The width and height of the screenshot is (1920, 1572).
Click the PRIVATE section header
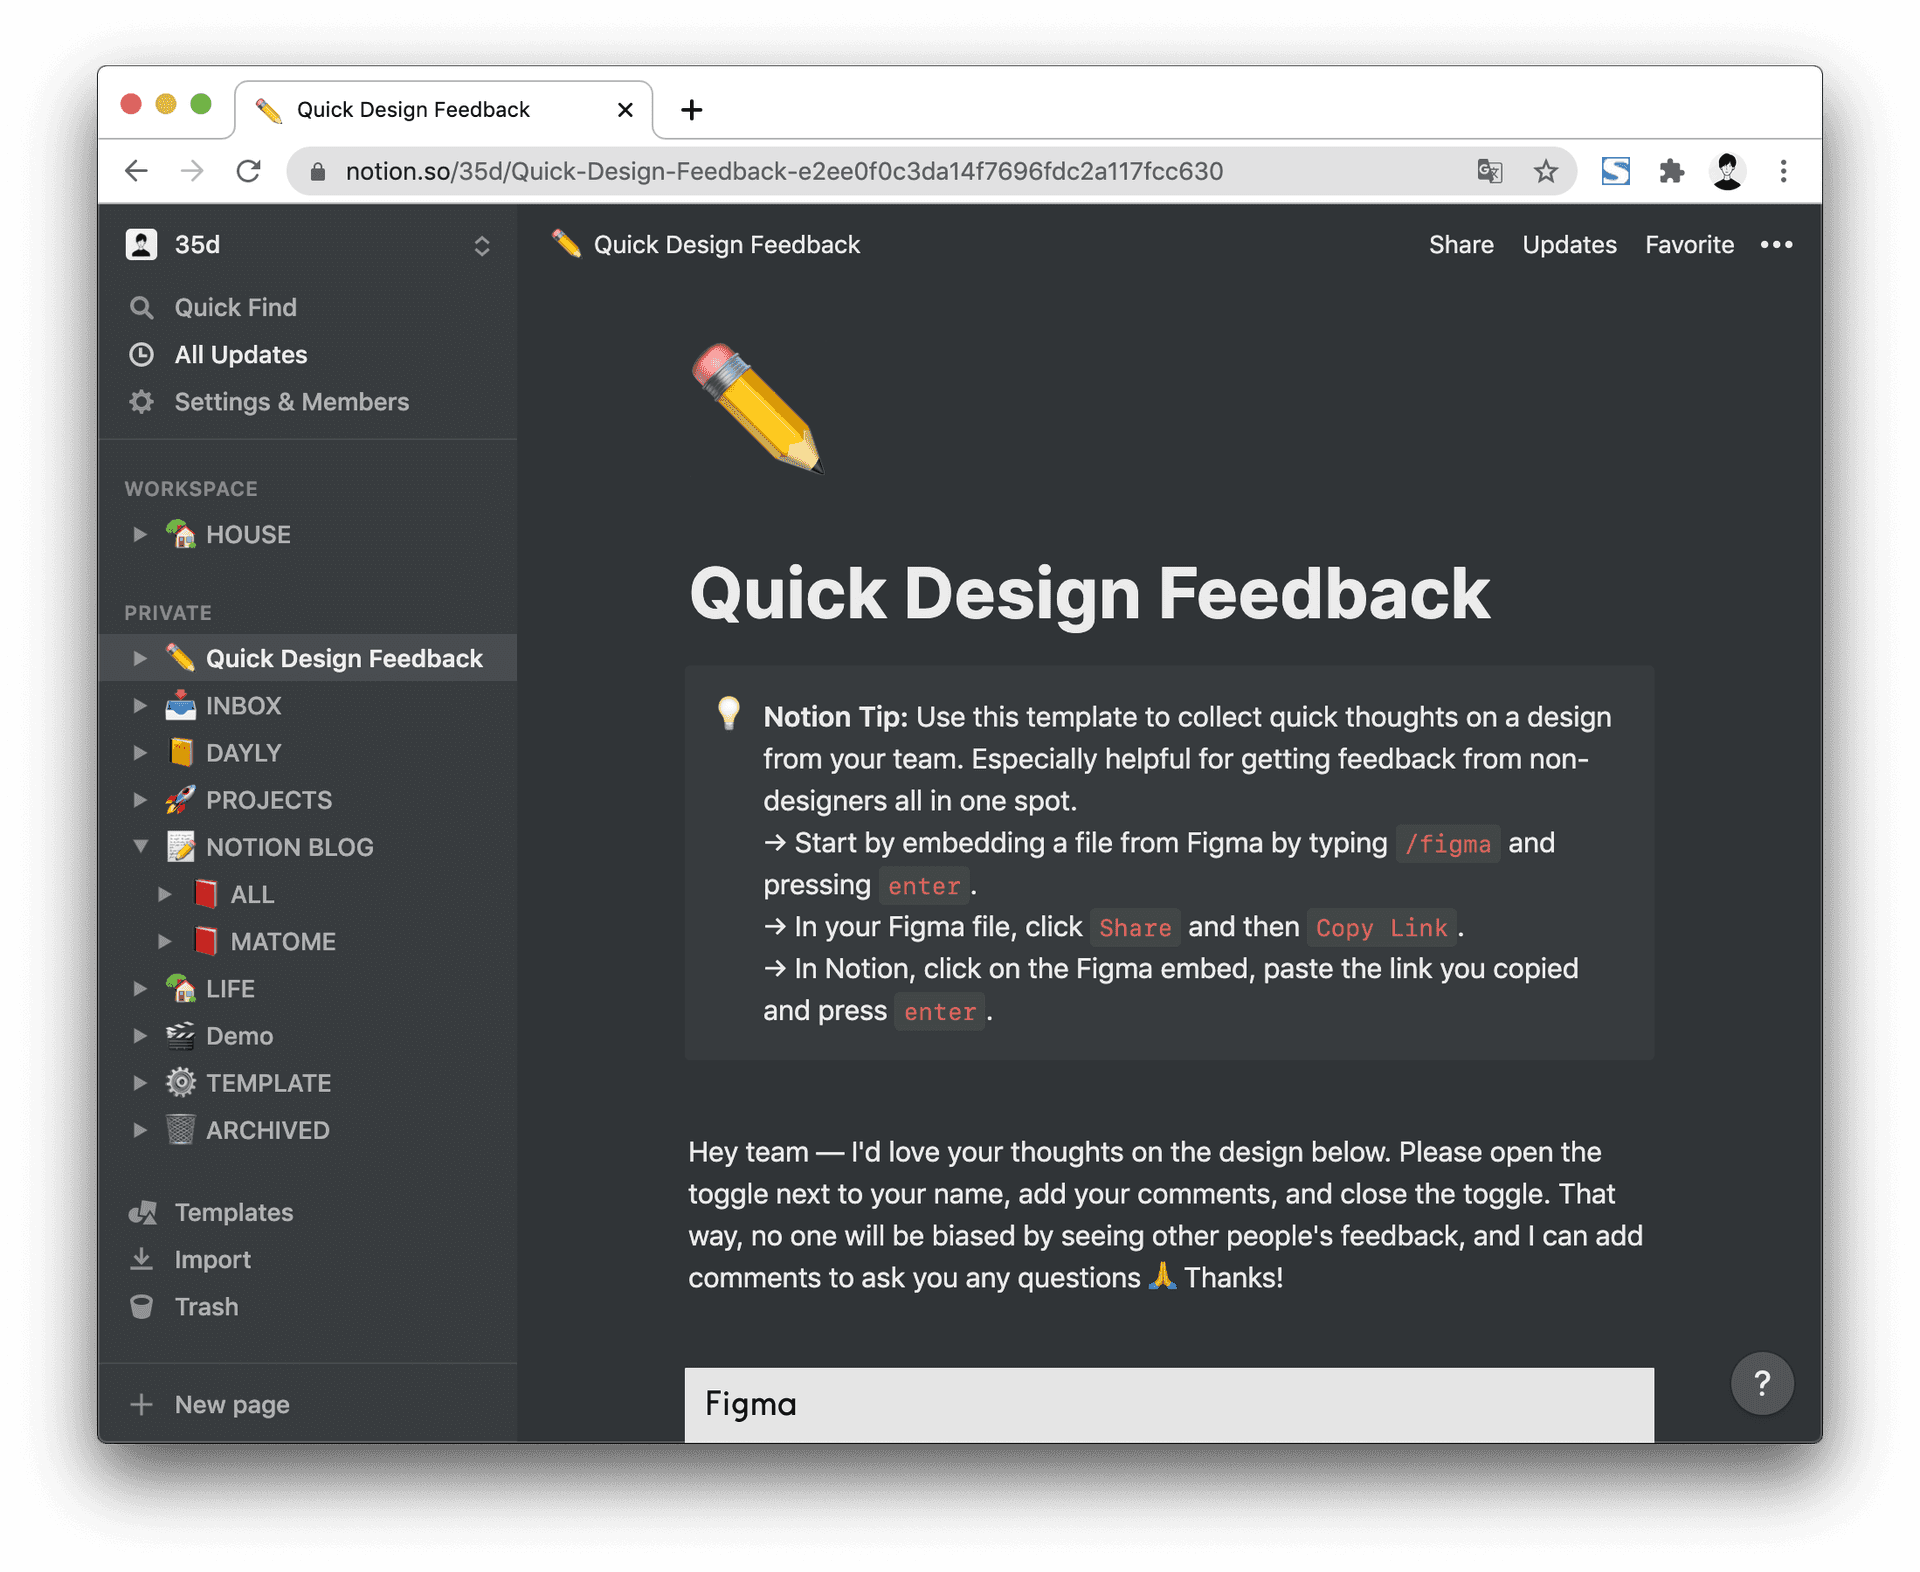(168, 613)
